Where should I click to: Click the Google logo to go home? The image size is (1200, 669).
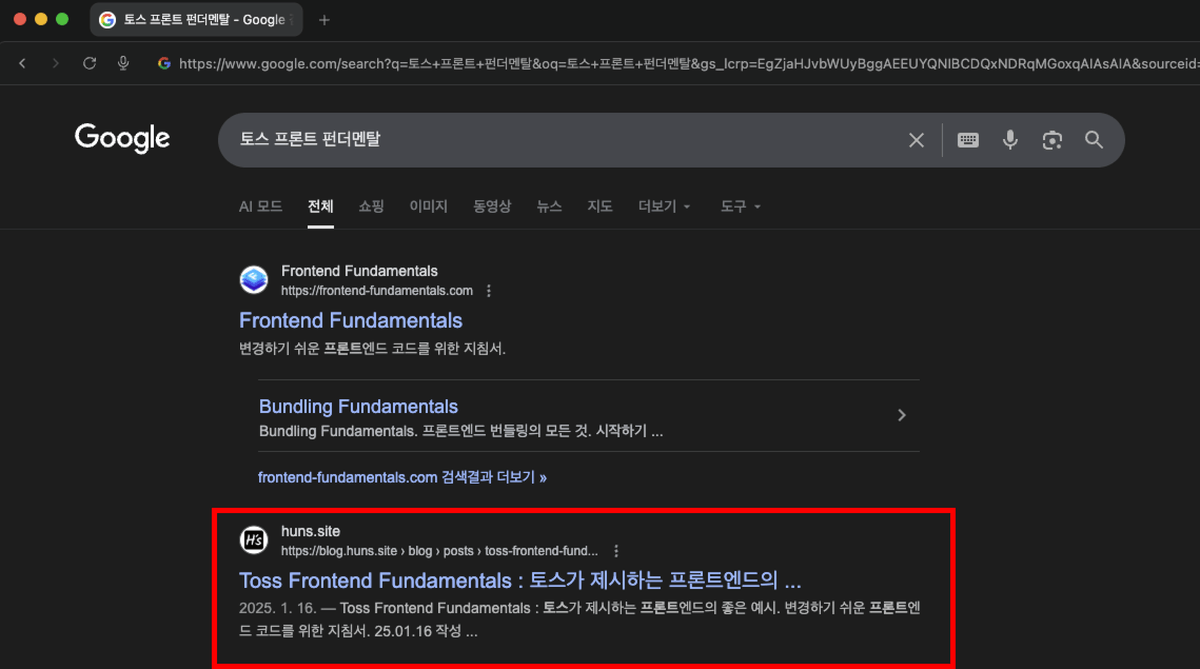click(x=122, y=138)
